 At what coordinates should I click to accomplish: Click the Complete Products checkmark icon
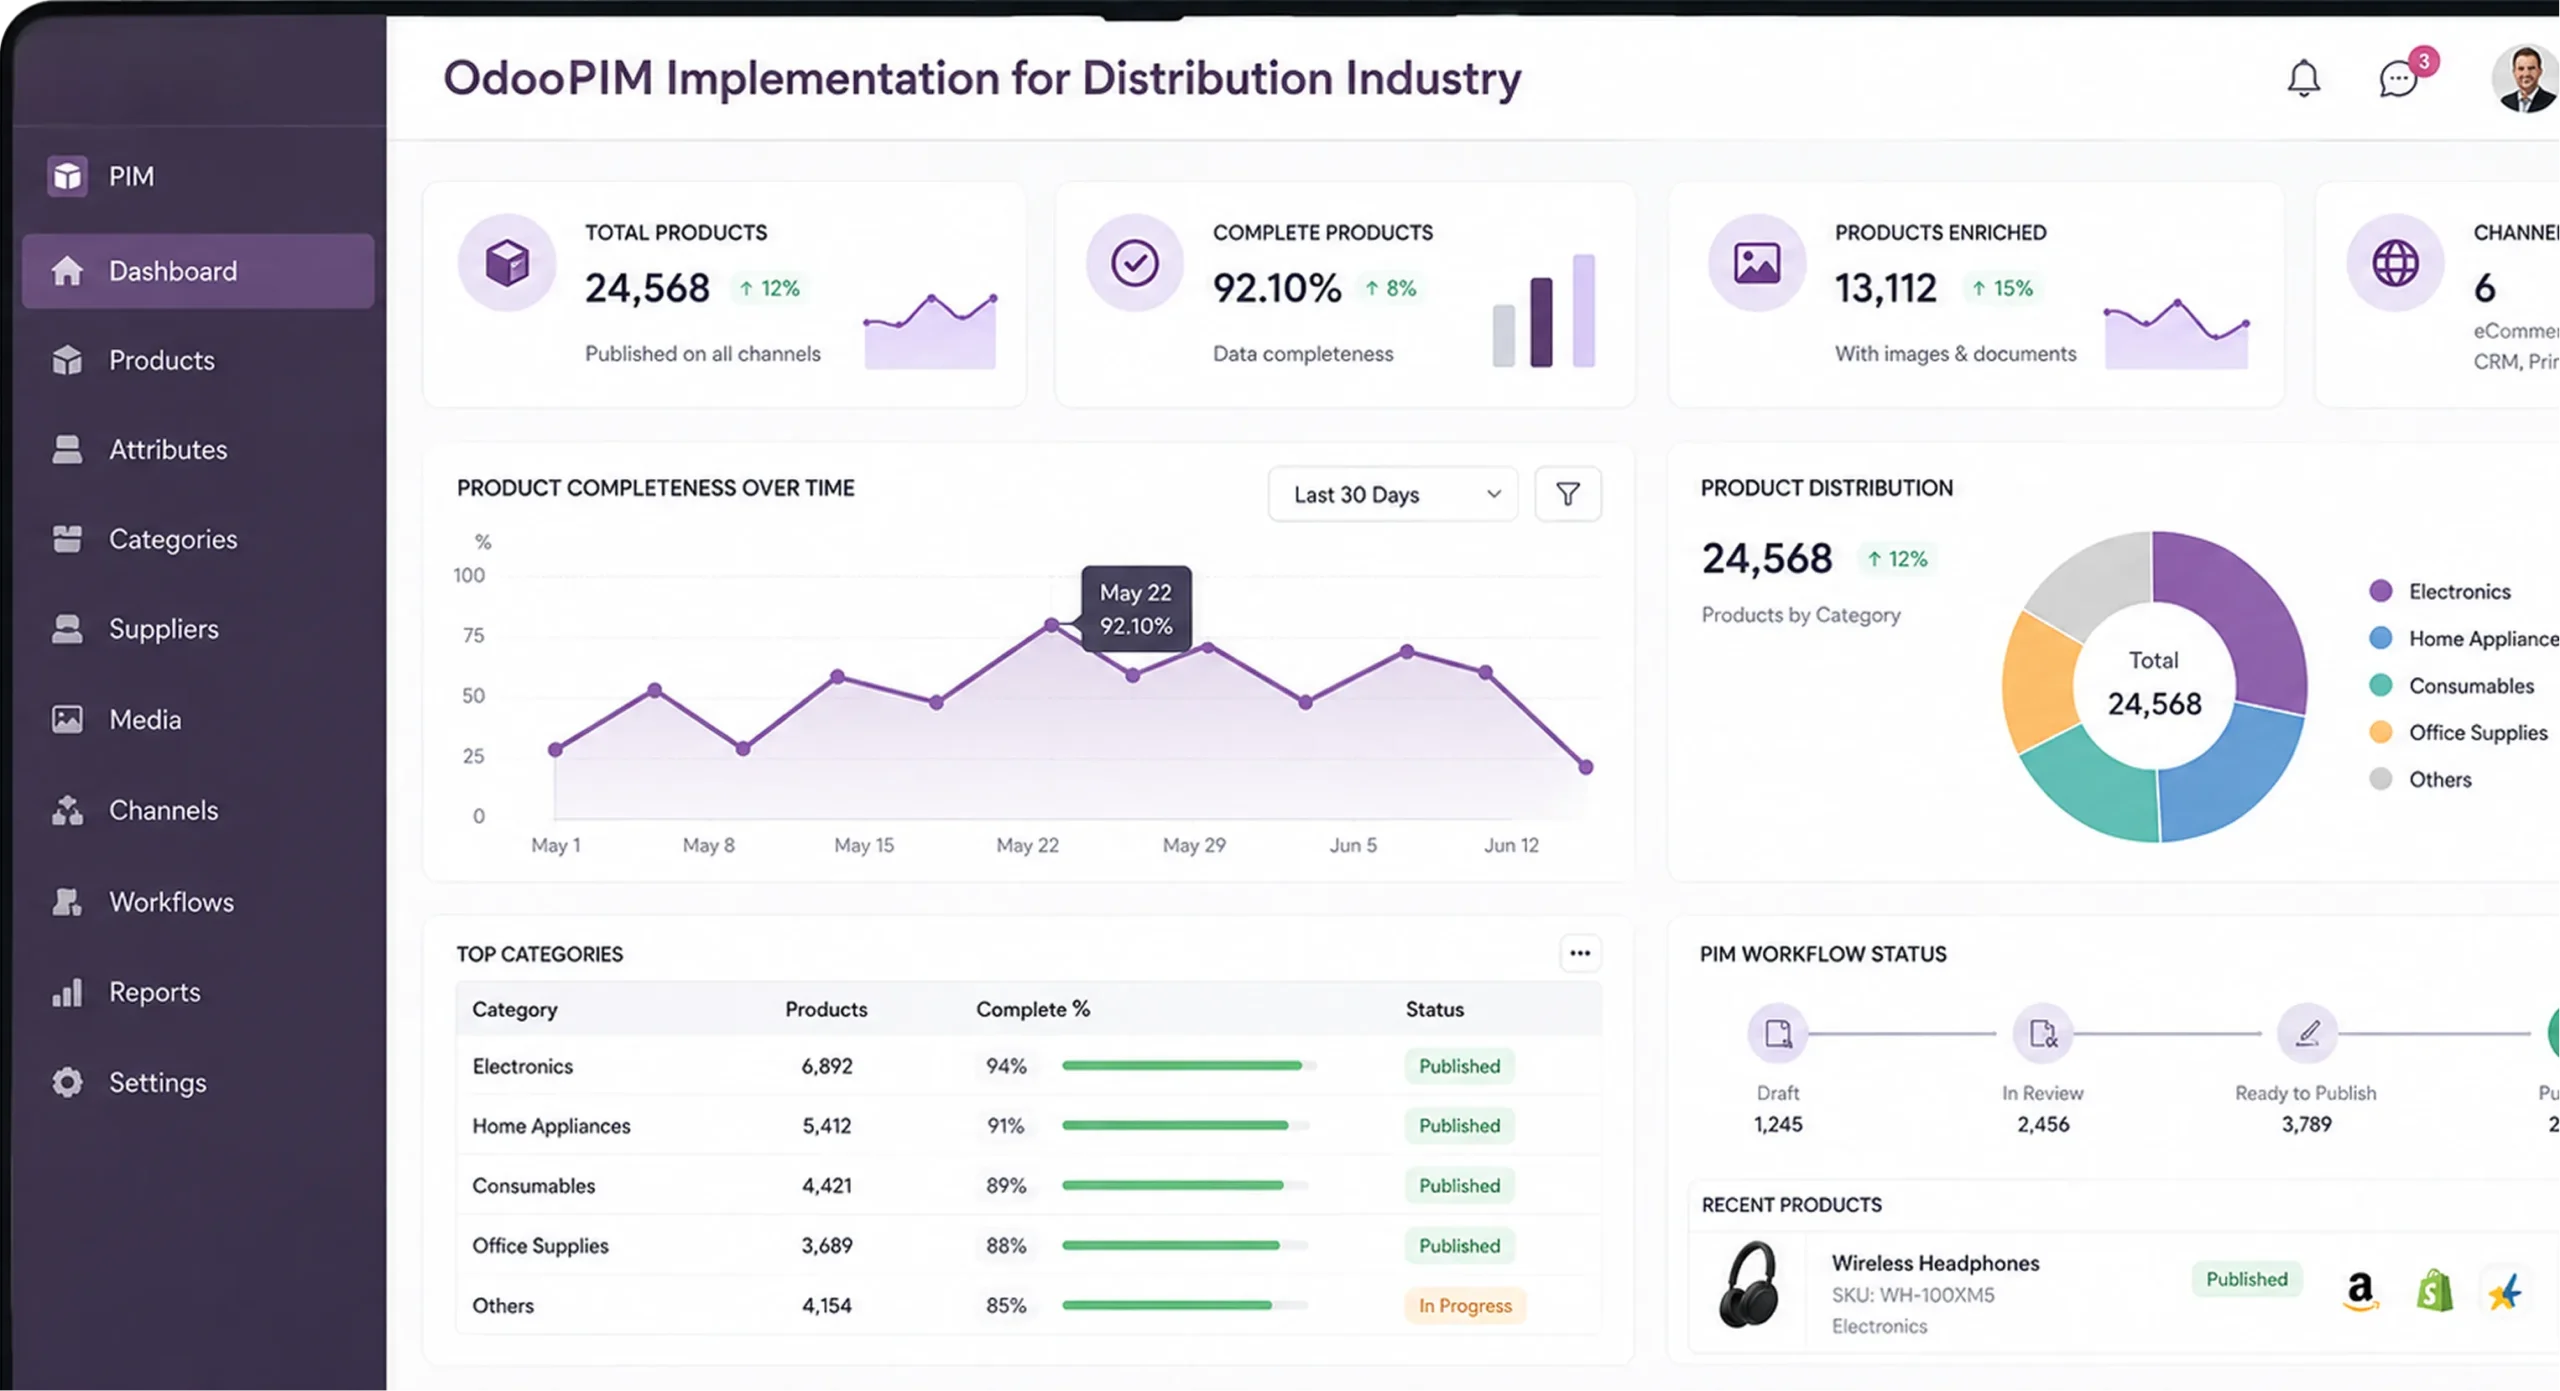tap(1135, 263)
